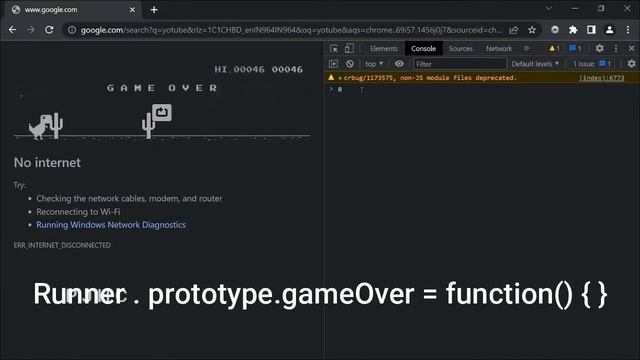Activate DevTools inspect element picker
This screenshot has height=360, width=640.
pos(334,49)
